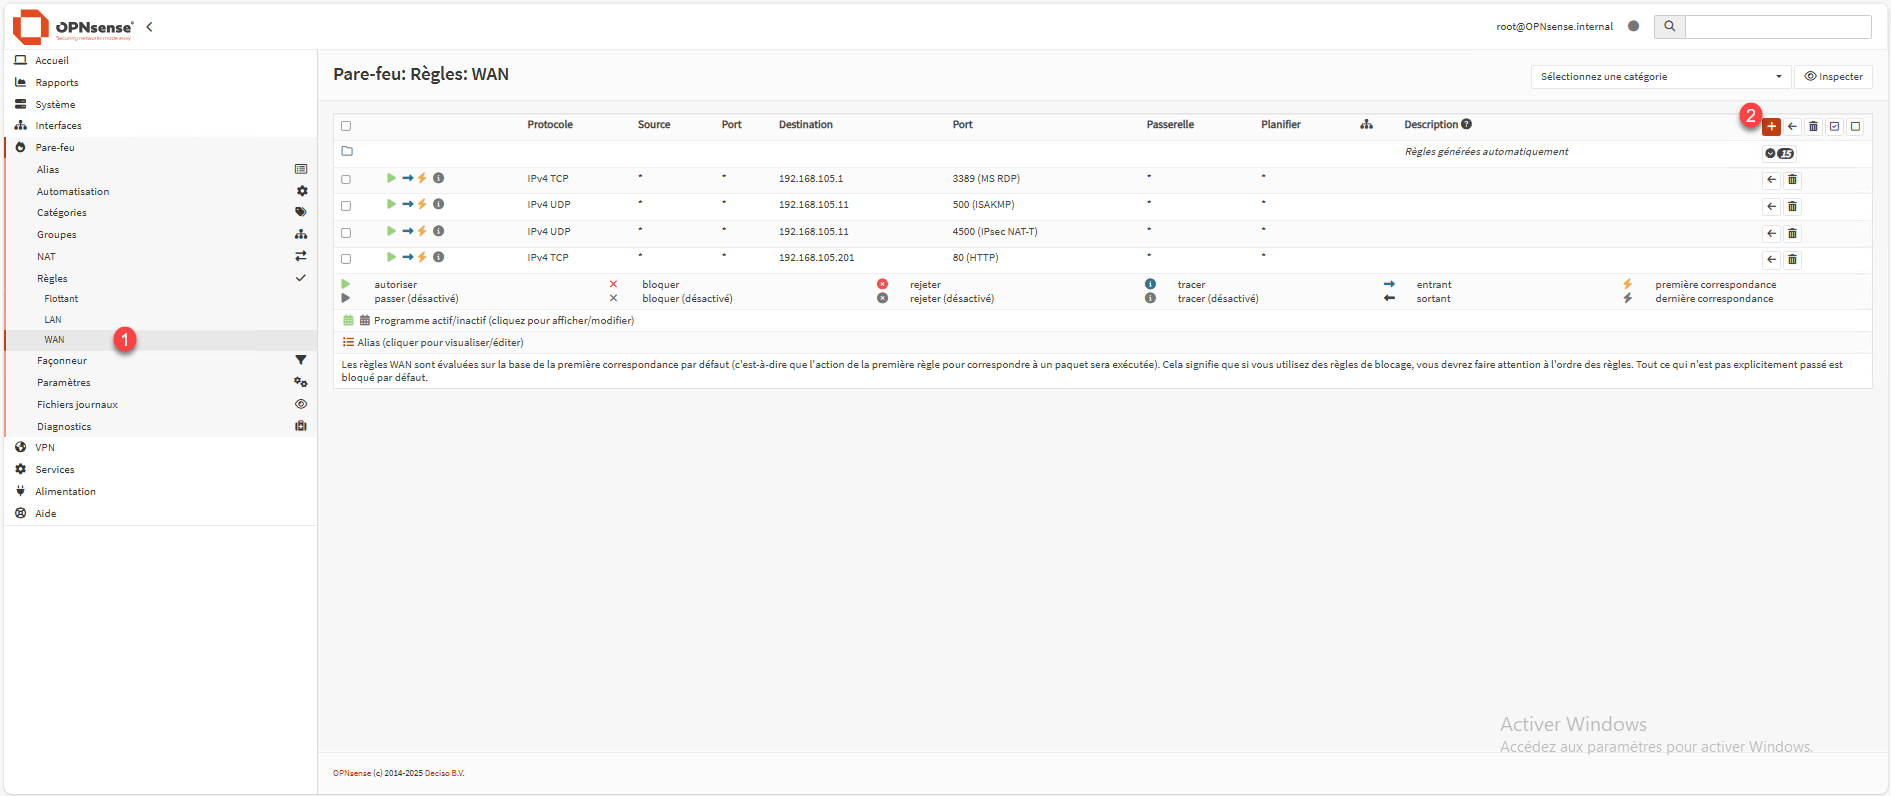
Task: Open LAN rules in sidebar
Action: pyautogui.click(x=53, y=320)
